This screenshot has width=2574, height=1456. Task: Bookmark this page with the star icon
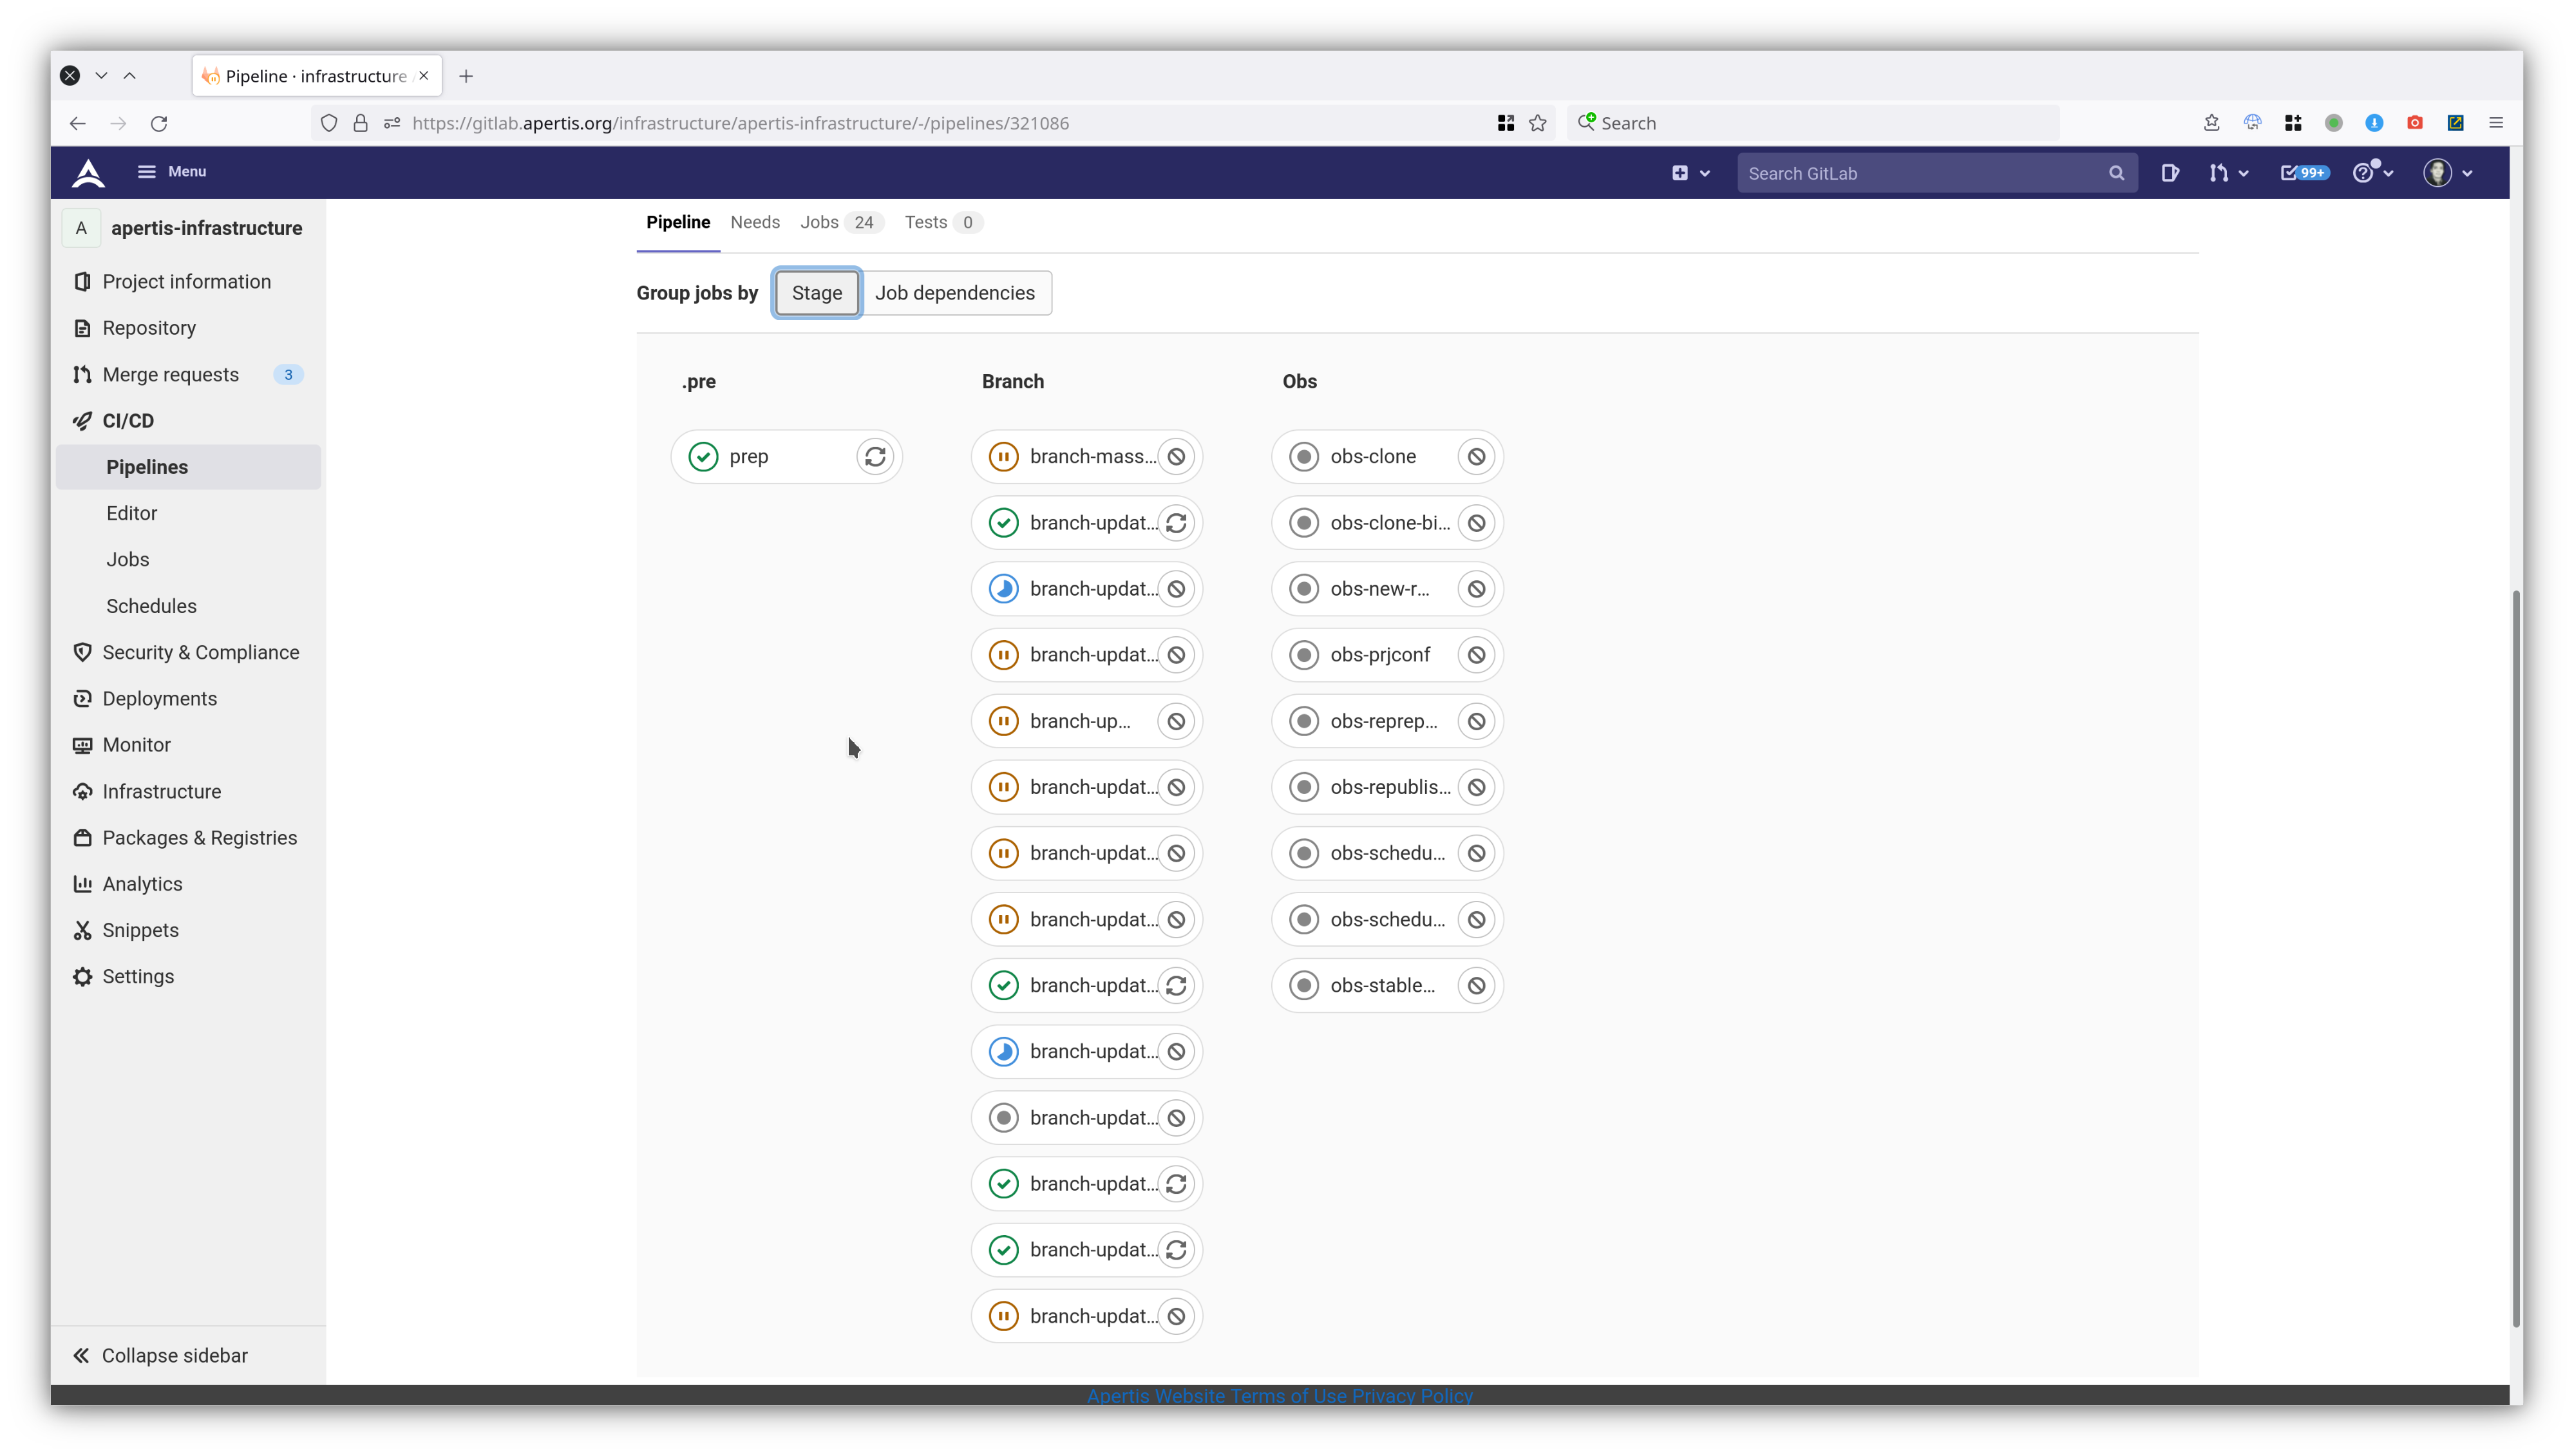pyautogui.click(x=1538, y=123)
